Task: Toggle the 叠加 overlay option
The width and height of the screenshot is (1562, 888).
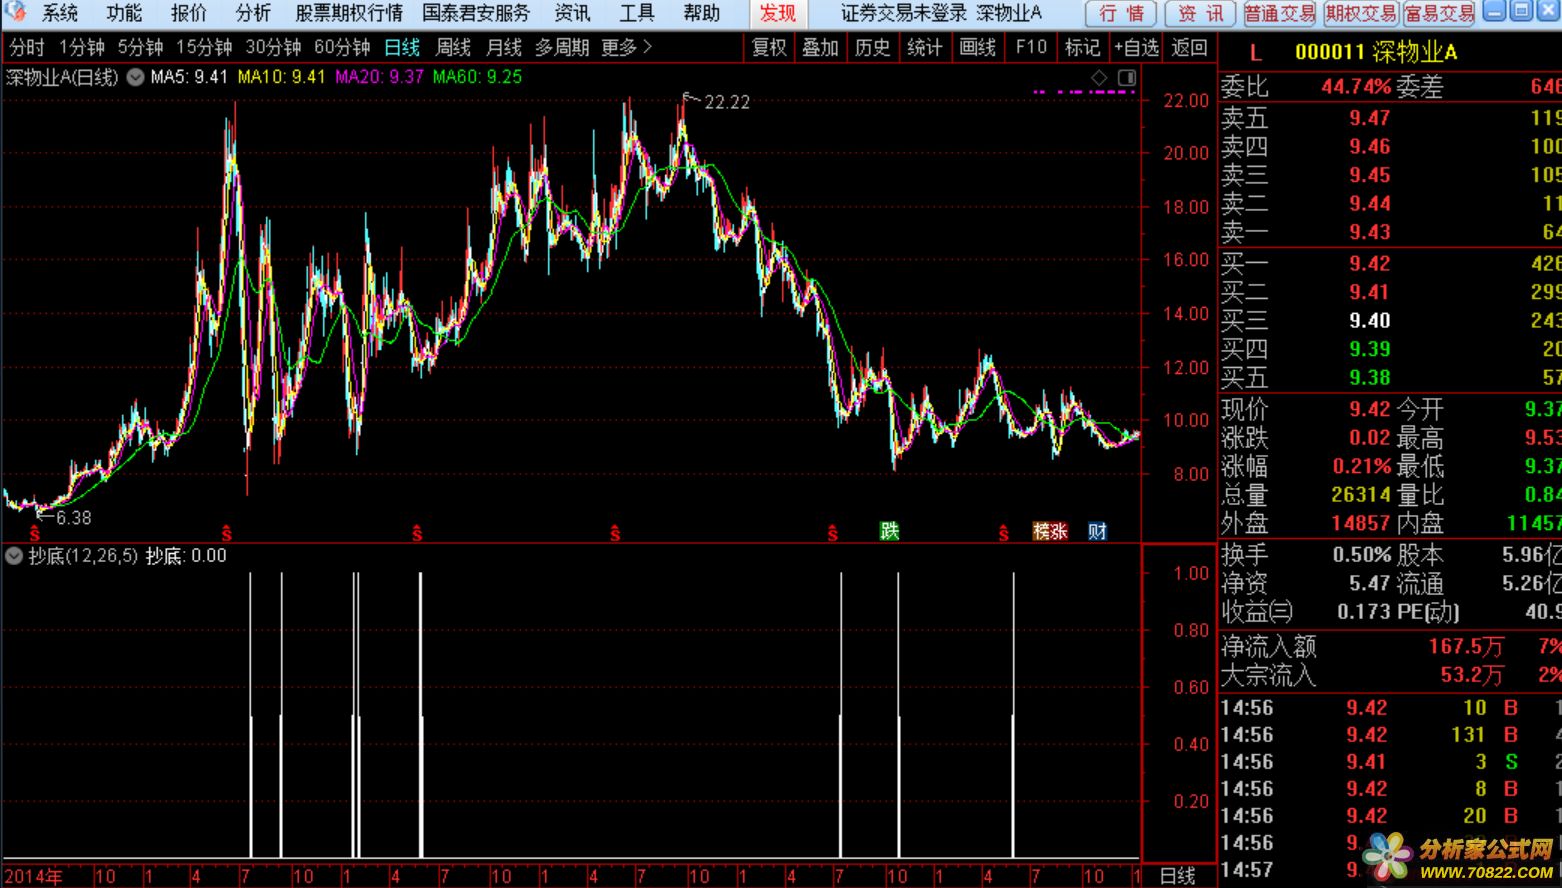Action: point(820,47)
